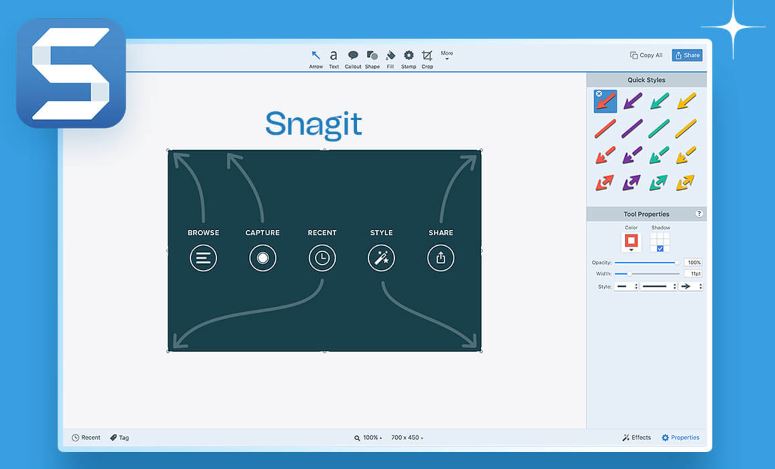Click the Quick Styles panel header
This screenshot has height=469, width=775.
pyautogui.click(x=646, y=80)
